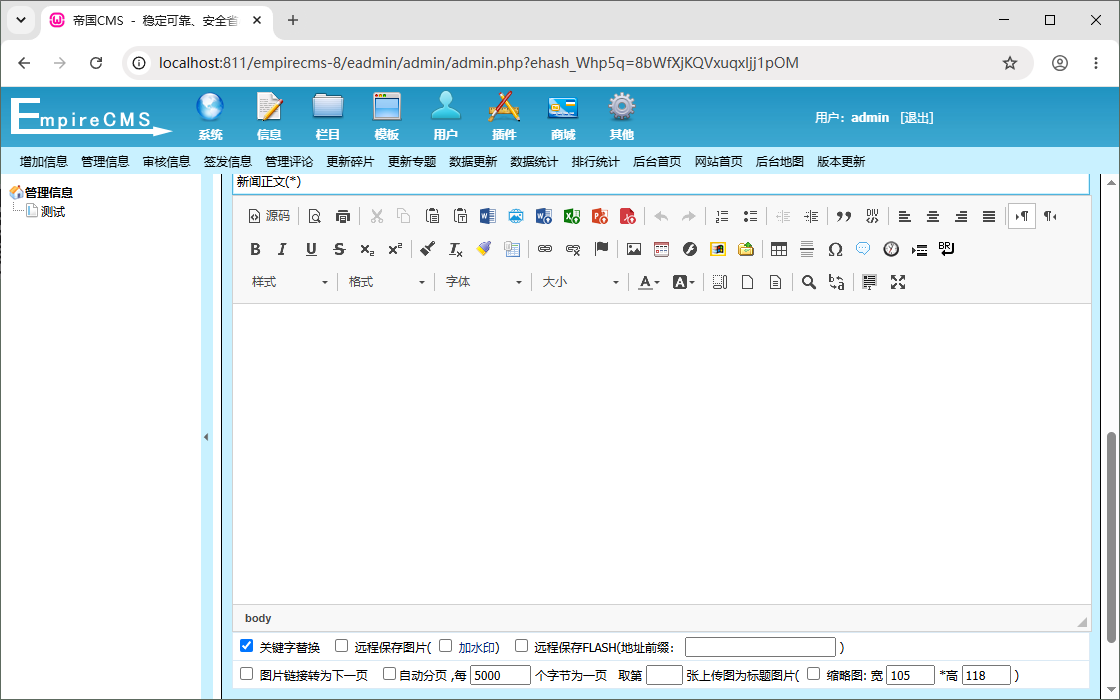1120x700 pixels.
Task: Click the browser reload button
Action: [x=96, y=63]
